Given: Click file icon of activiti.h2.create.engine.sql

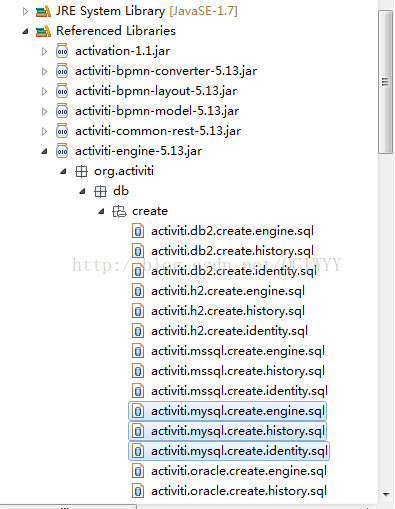Looking at the screenshot, I should tap(138, 291).
